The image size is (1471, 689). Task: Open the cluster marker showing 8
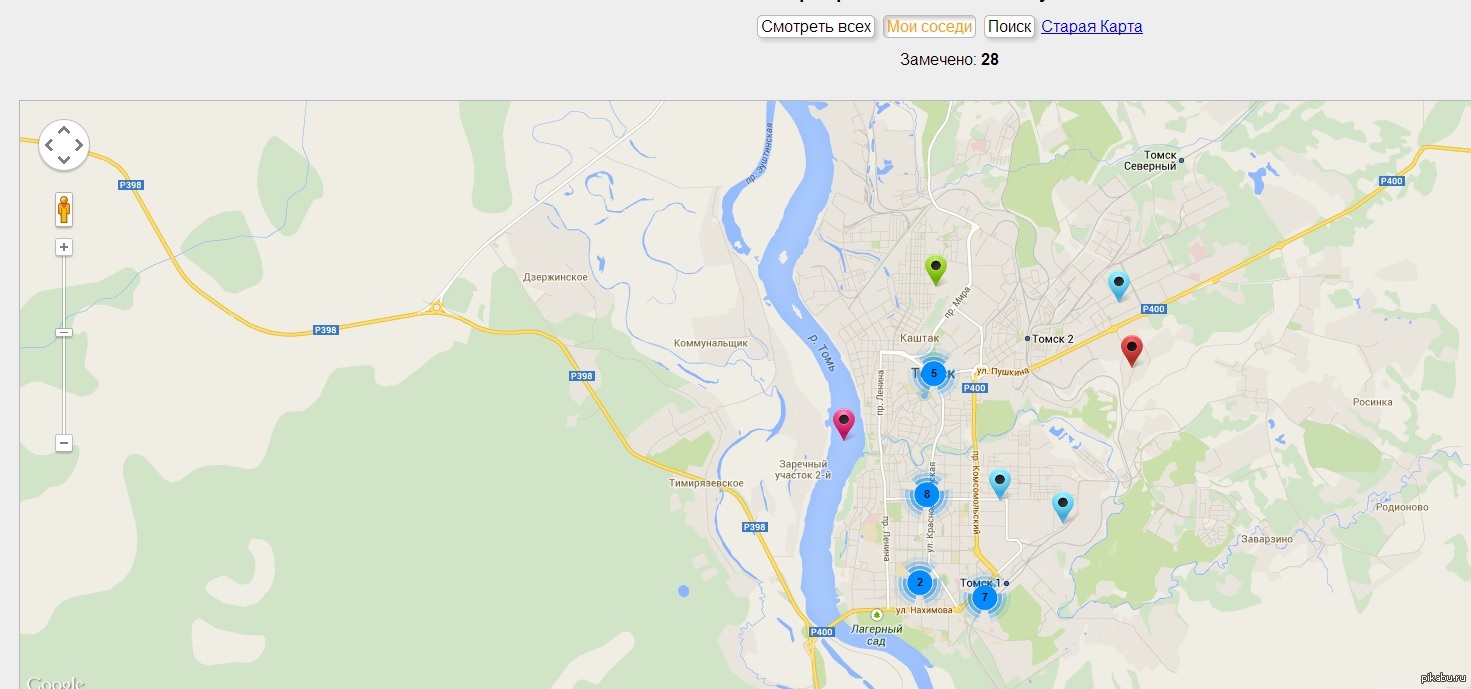click(927, 494)
